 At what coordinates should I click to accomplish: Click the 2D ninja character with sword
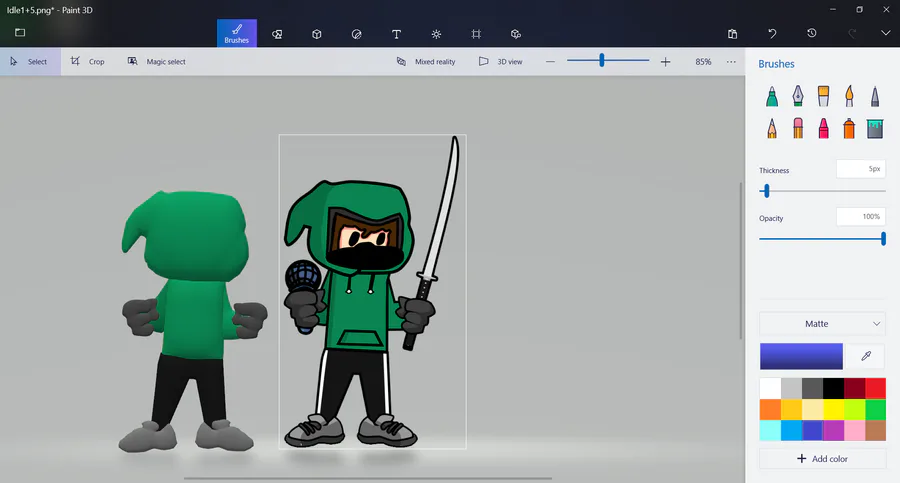pos(372,293)
